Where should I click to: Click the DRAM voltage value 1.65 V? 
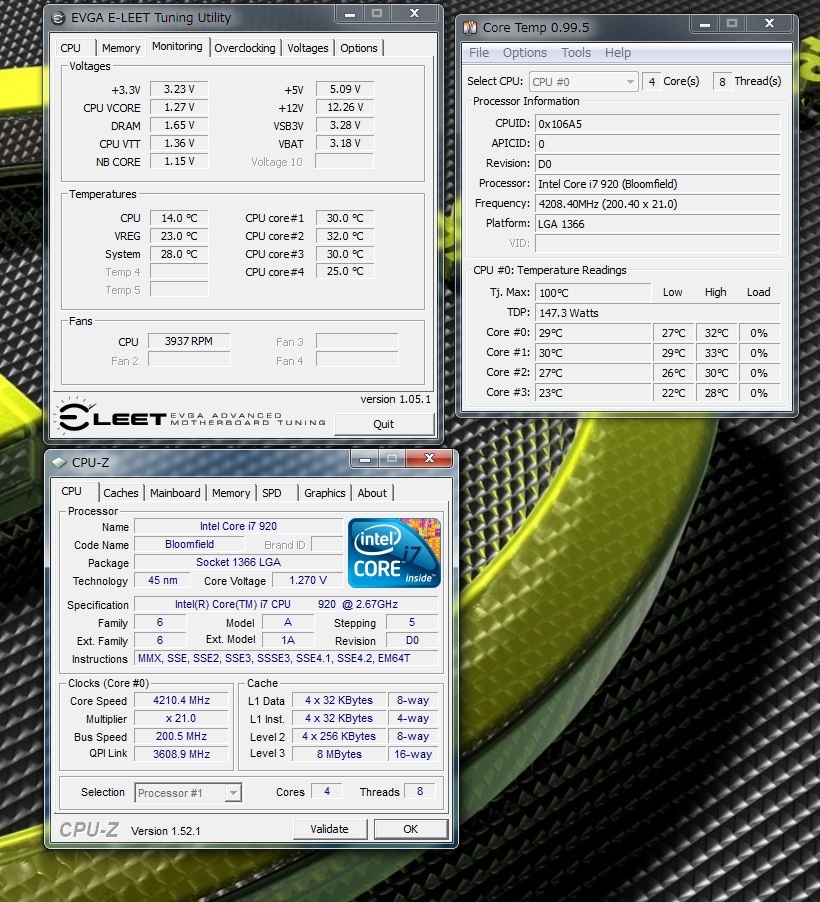(179, 125)
